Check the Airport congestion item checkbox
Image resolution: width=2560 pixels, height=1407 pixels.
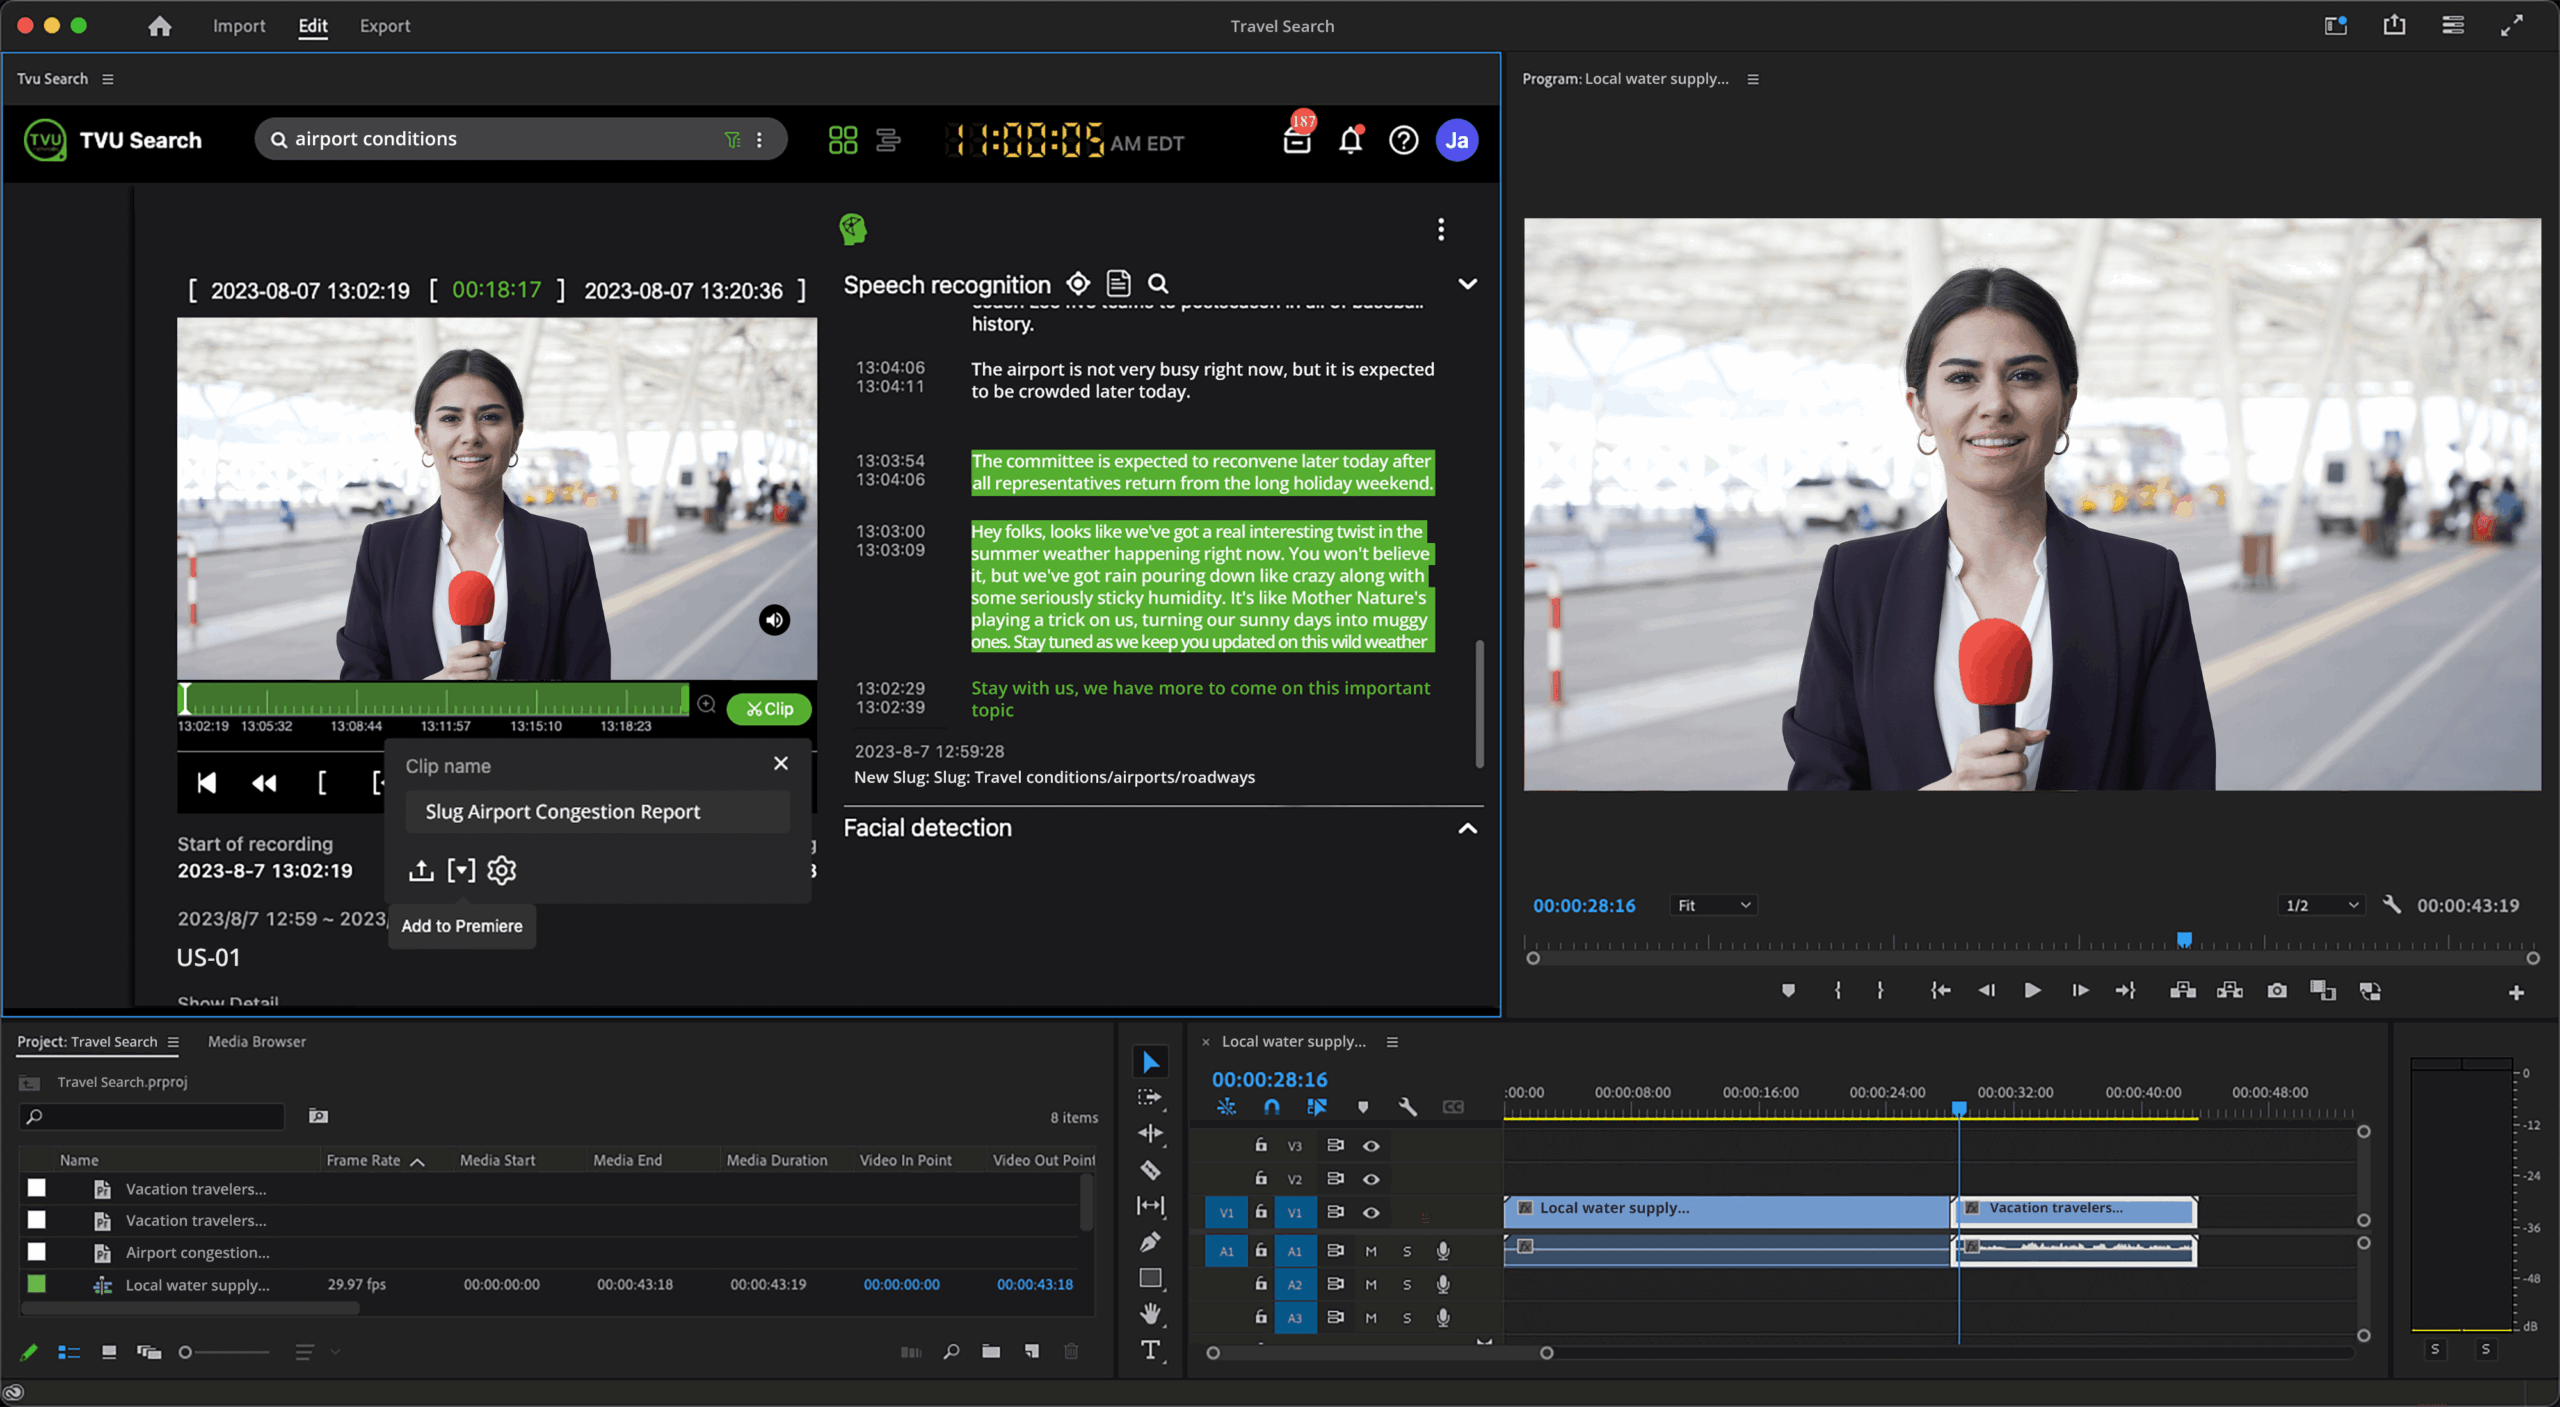pyautogui.click(x=37, y=1252)
